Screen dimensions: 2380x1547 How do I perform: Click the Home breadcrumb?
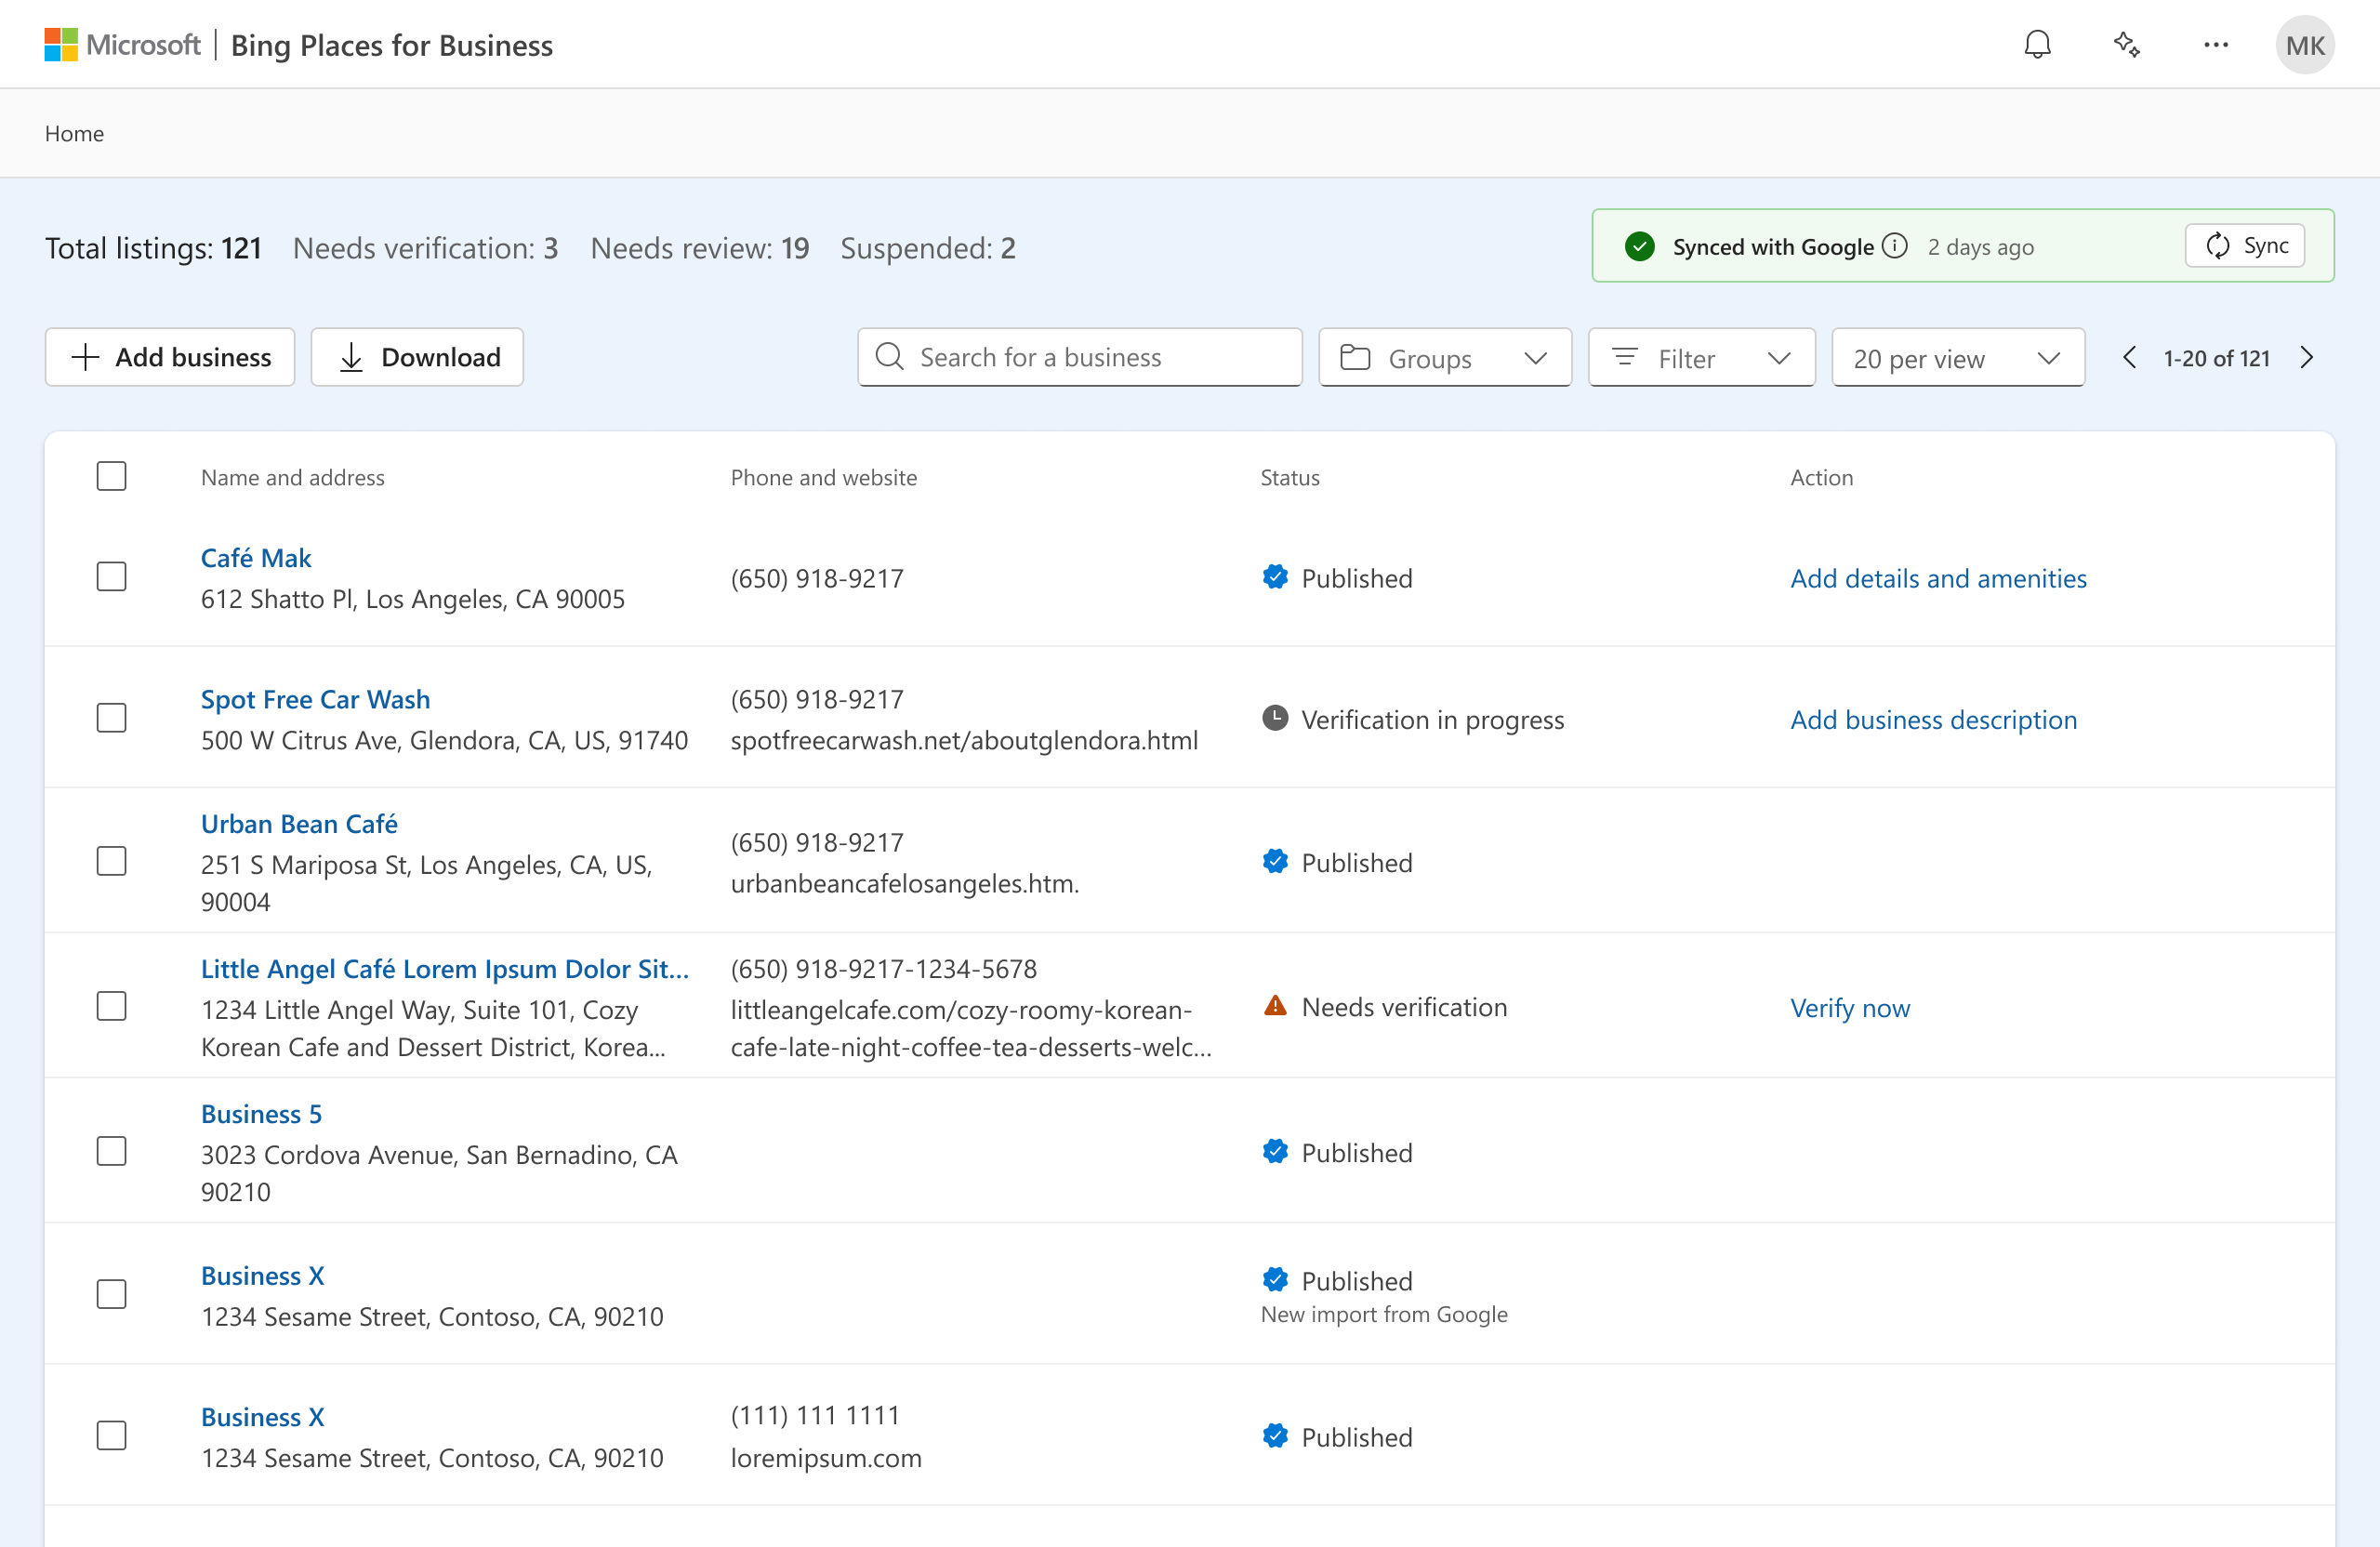tap(74, 133)
